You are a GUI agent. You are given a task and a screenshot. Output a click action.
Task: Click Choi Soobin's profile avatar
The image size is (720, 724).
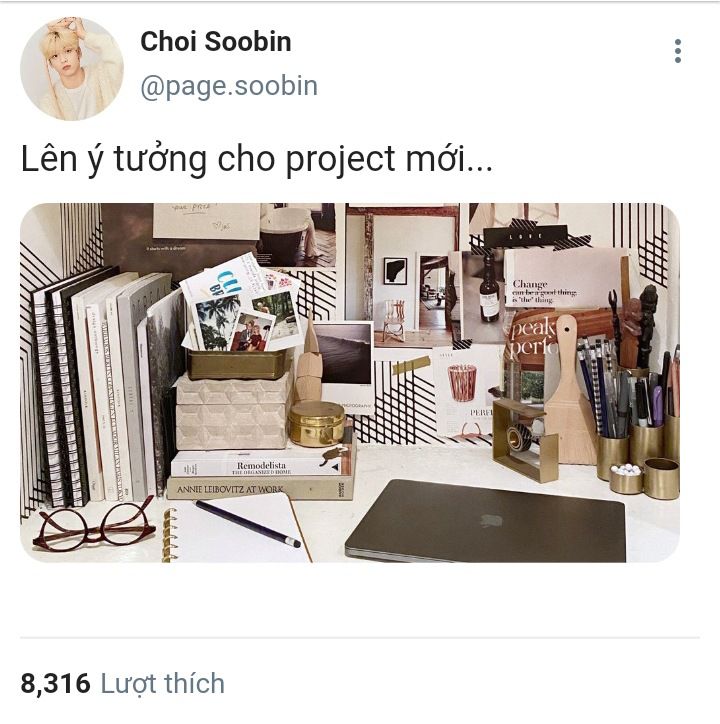(x=72, y=69)
